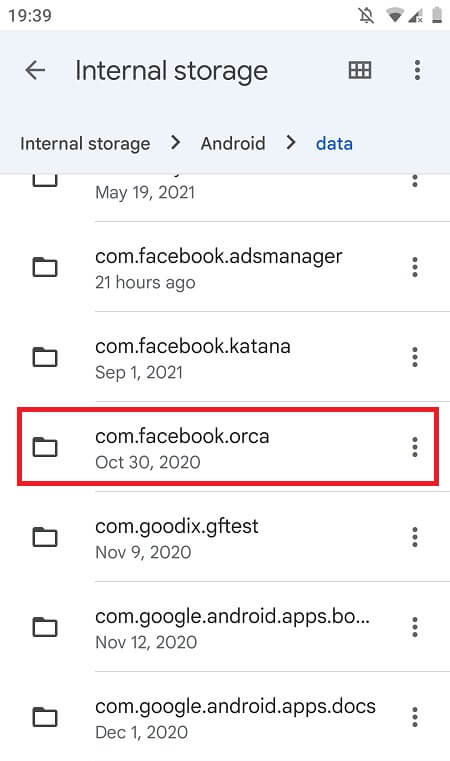Open the top bar overflow menu
Screen dimensions: 450x761
coord(417,71)
